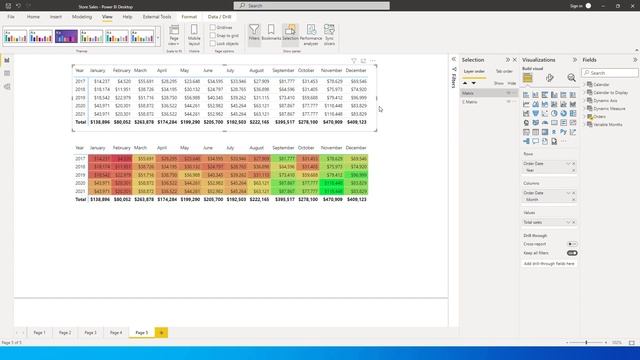Add a new page with plus button

[161, 333]
